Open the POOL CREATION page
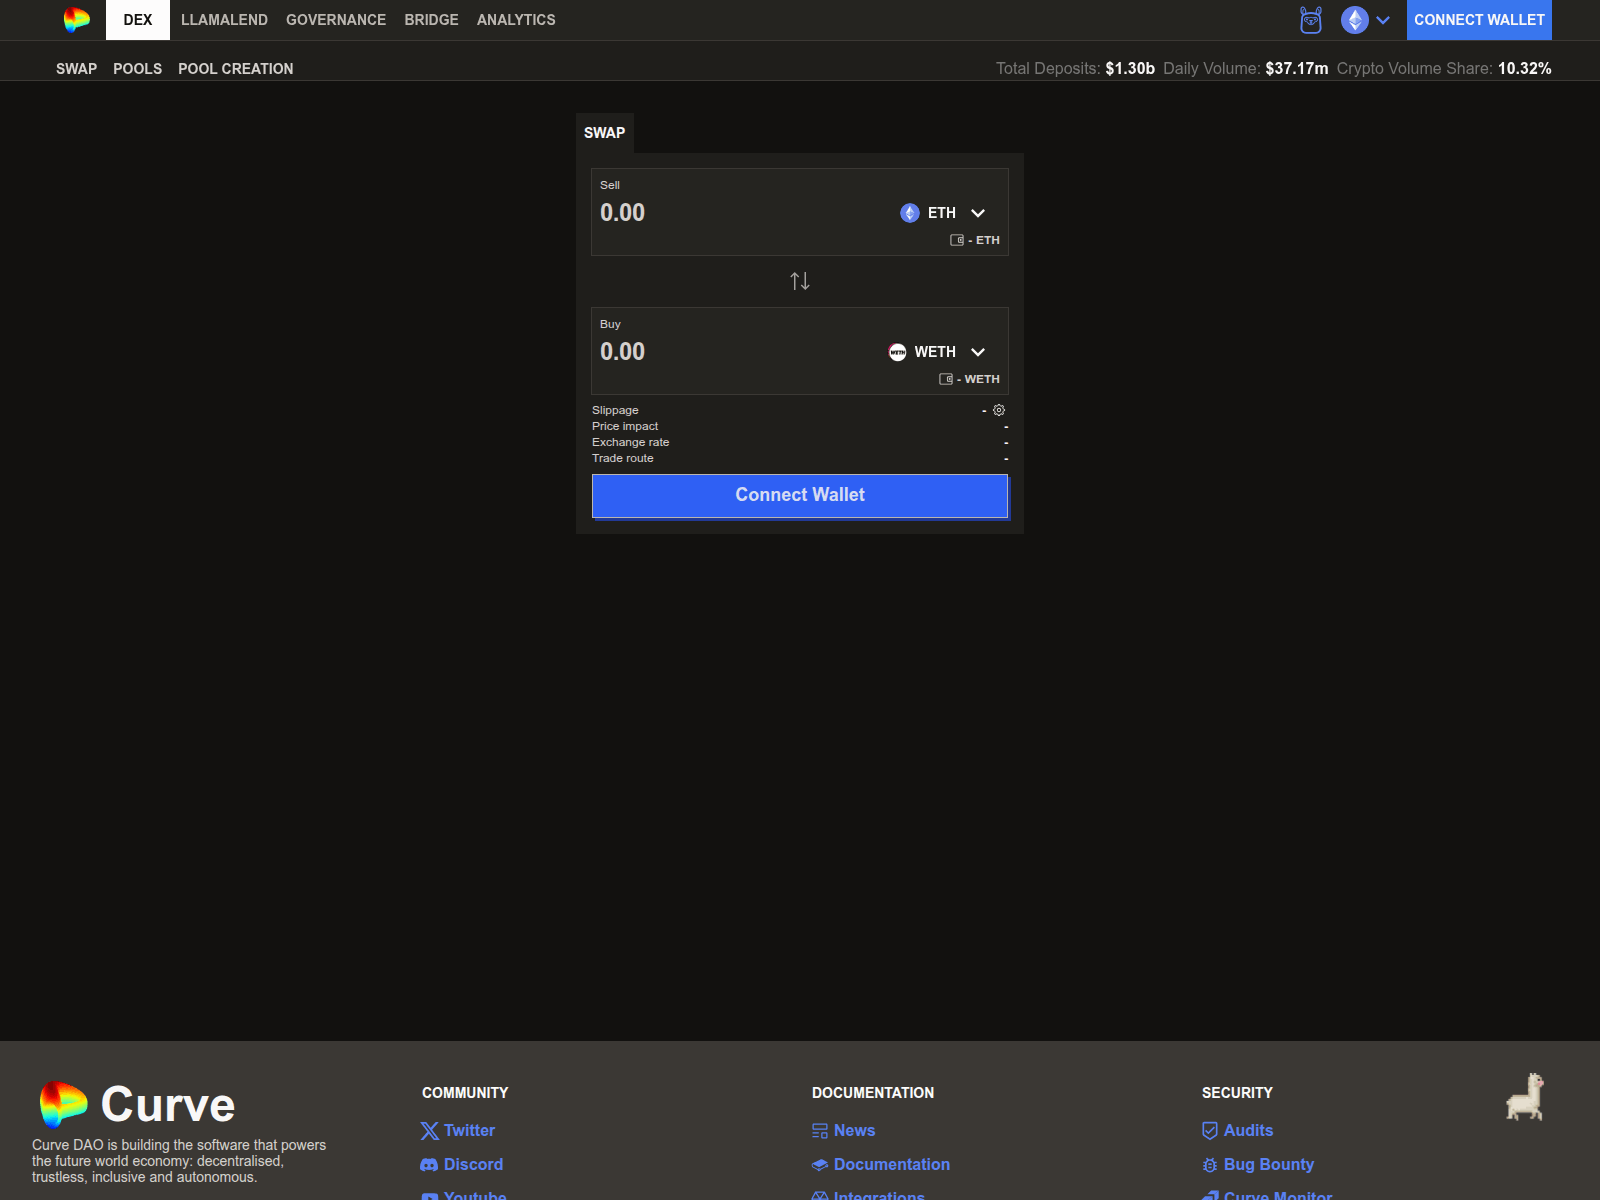1600x1200 pixels. click(x=236, y=69)
